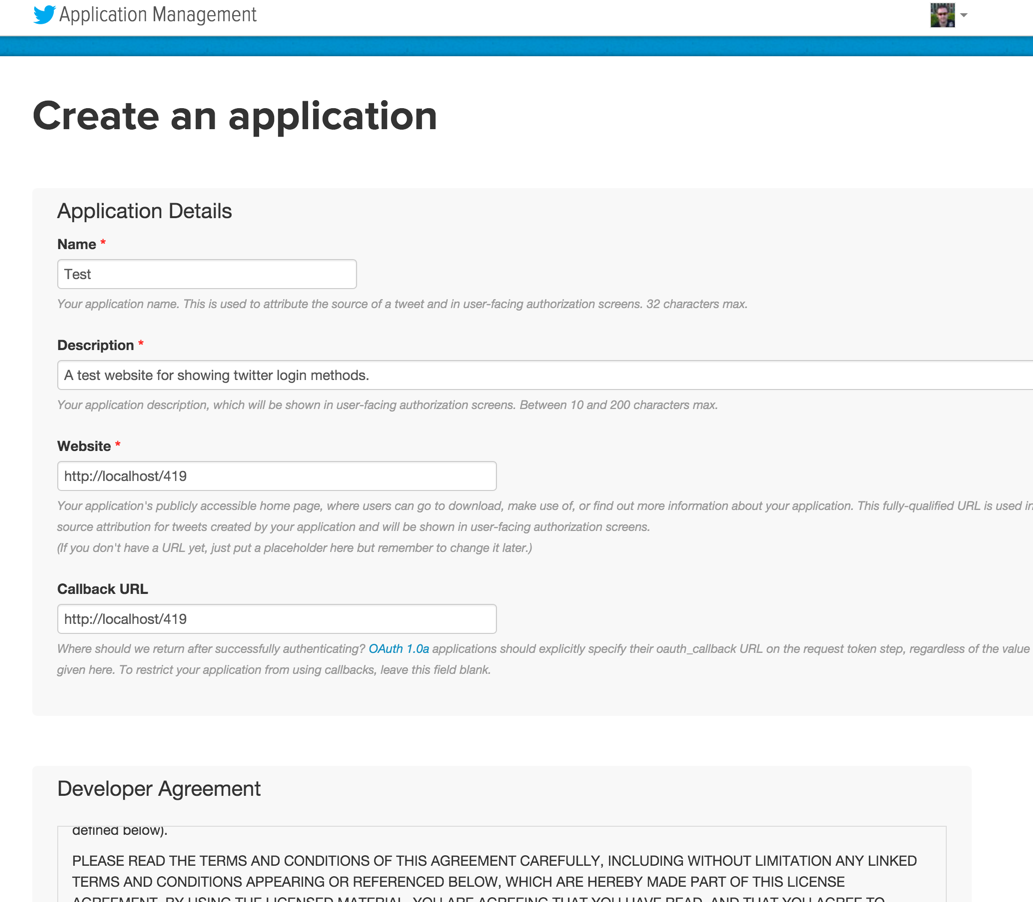
Task: Click the Callback URL input box
Action: pos(277,619)
